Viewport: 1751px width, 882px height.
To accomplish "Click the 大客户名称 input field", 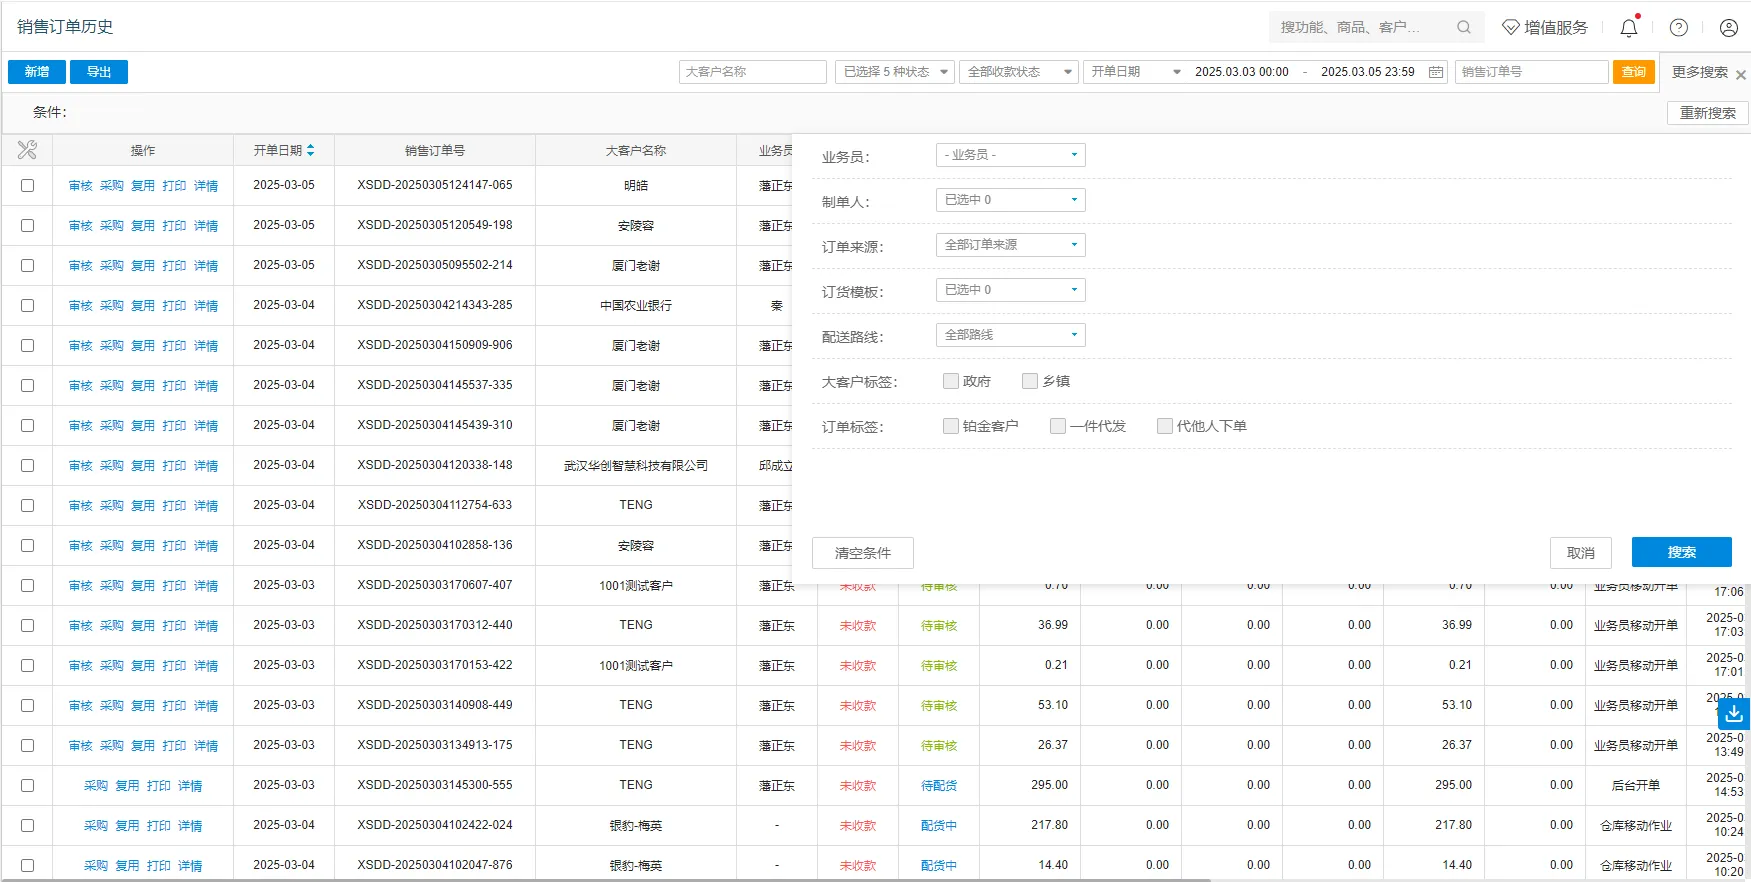I will click(752, 72).
